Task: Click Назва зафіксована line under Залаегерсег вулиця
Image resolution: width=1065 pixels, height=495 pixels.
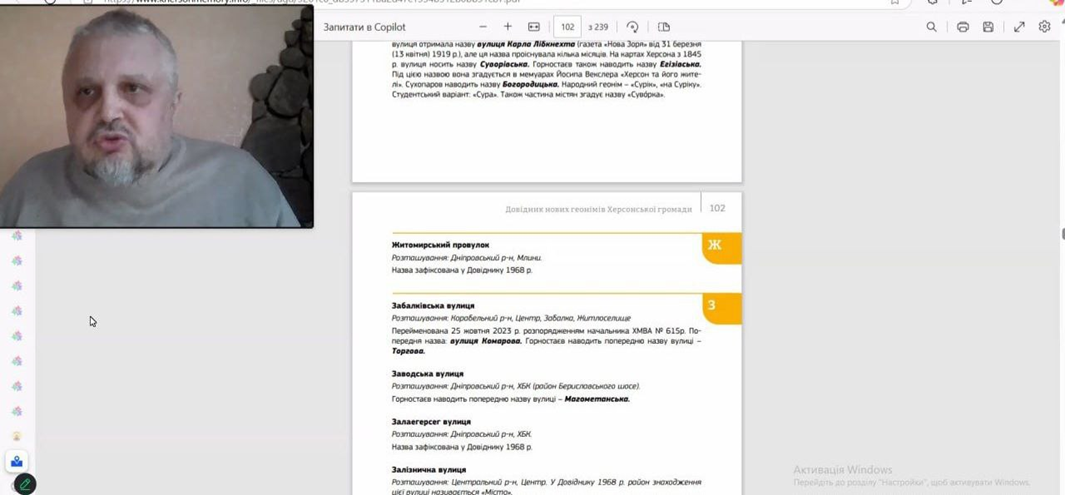Action: [463, 447]
